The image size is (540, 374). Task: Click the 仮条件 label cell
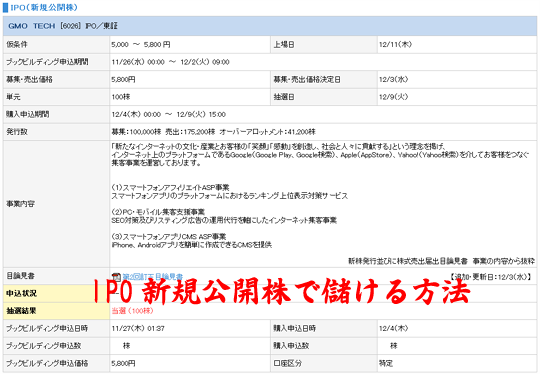point(56,44)
